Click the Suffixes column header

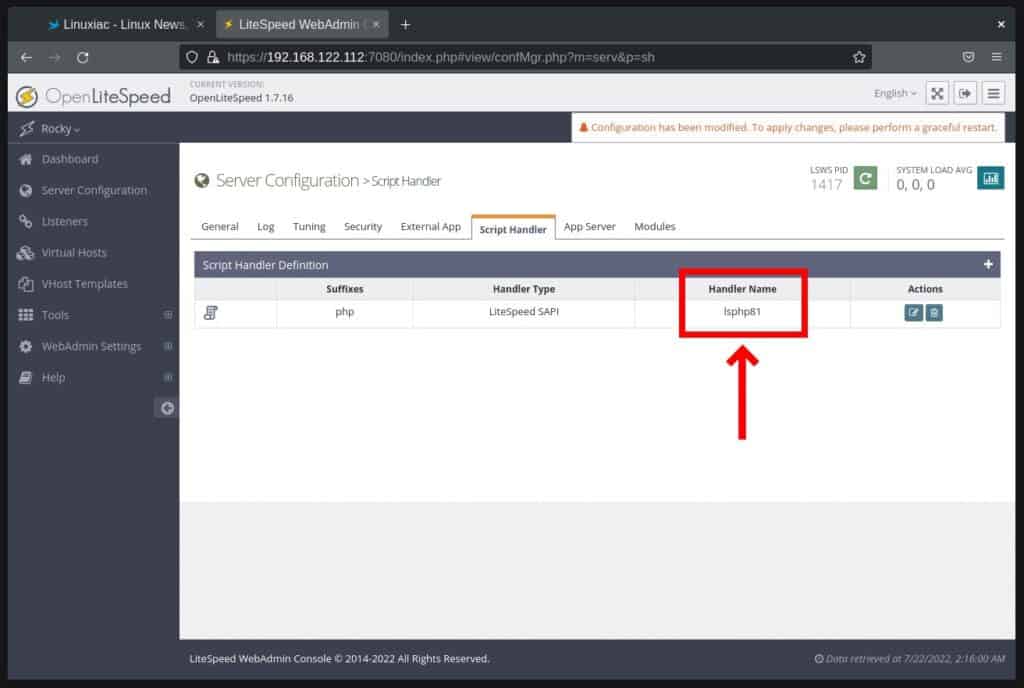pos(345,289)
